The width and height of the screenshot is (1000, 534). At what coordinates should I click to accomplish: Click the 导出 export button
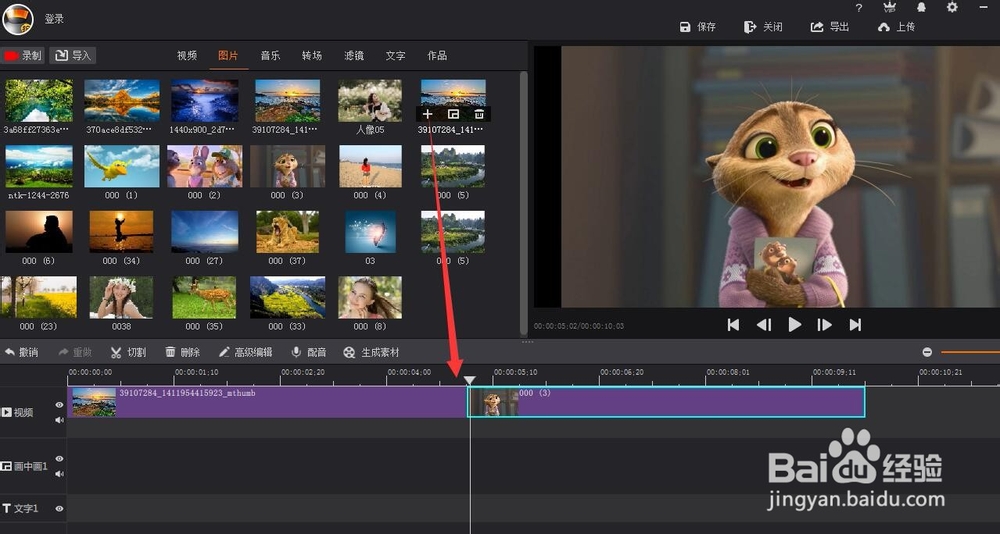pos(830,27)
